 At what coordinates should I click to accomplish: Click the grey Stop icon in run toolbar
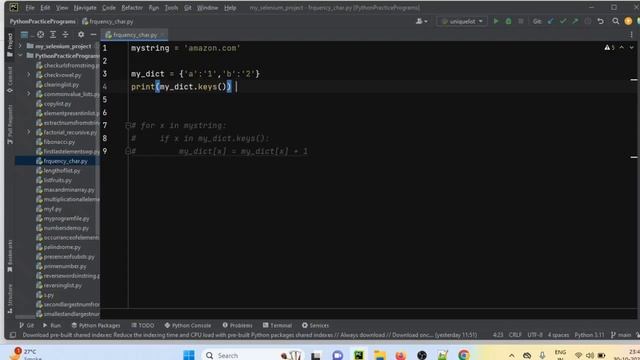tap(520, 21)
